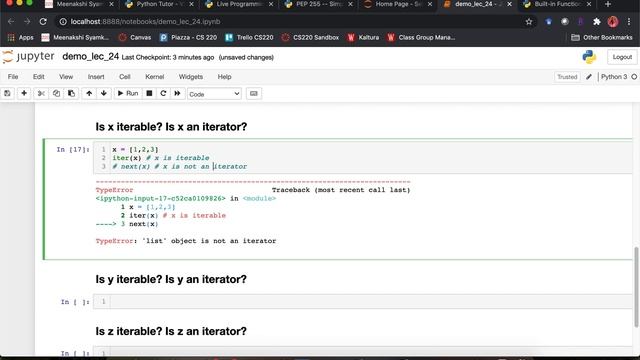Click empty cell under 'Is y iterable?'
The image size is (640, 360).
363,302
